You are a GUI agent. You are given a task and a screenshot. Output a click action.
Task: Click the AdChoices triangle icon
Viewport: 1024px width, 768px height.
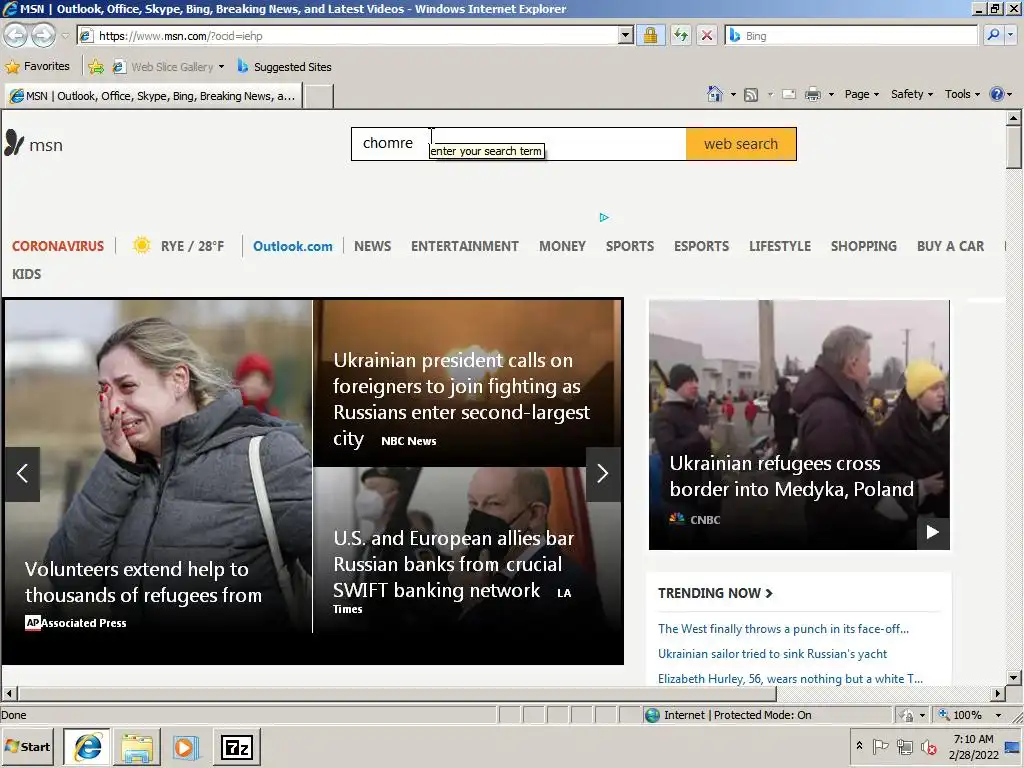pos(604,217)
